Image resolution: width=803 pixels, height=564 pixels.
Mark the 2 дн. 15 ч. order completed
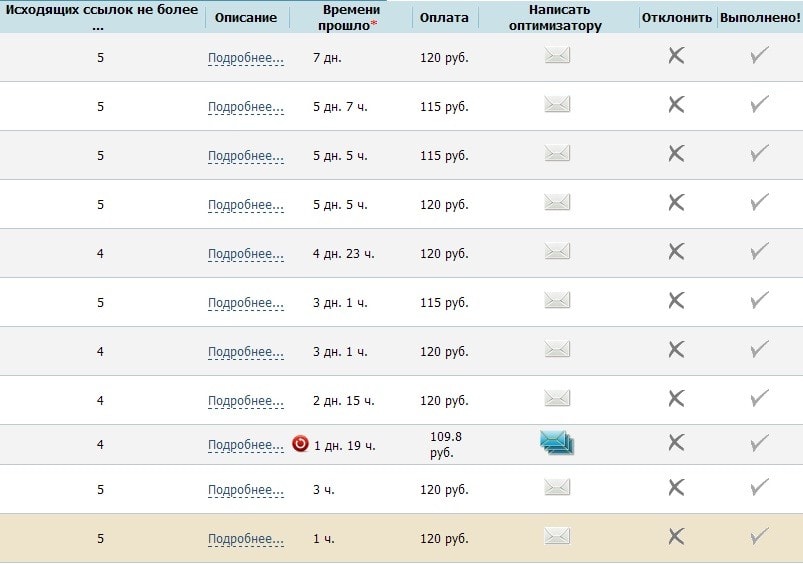(759, 399)
